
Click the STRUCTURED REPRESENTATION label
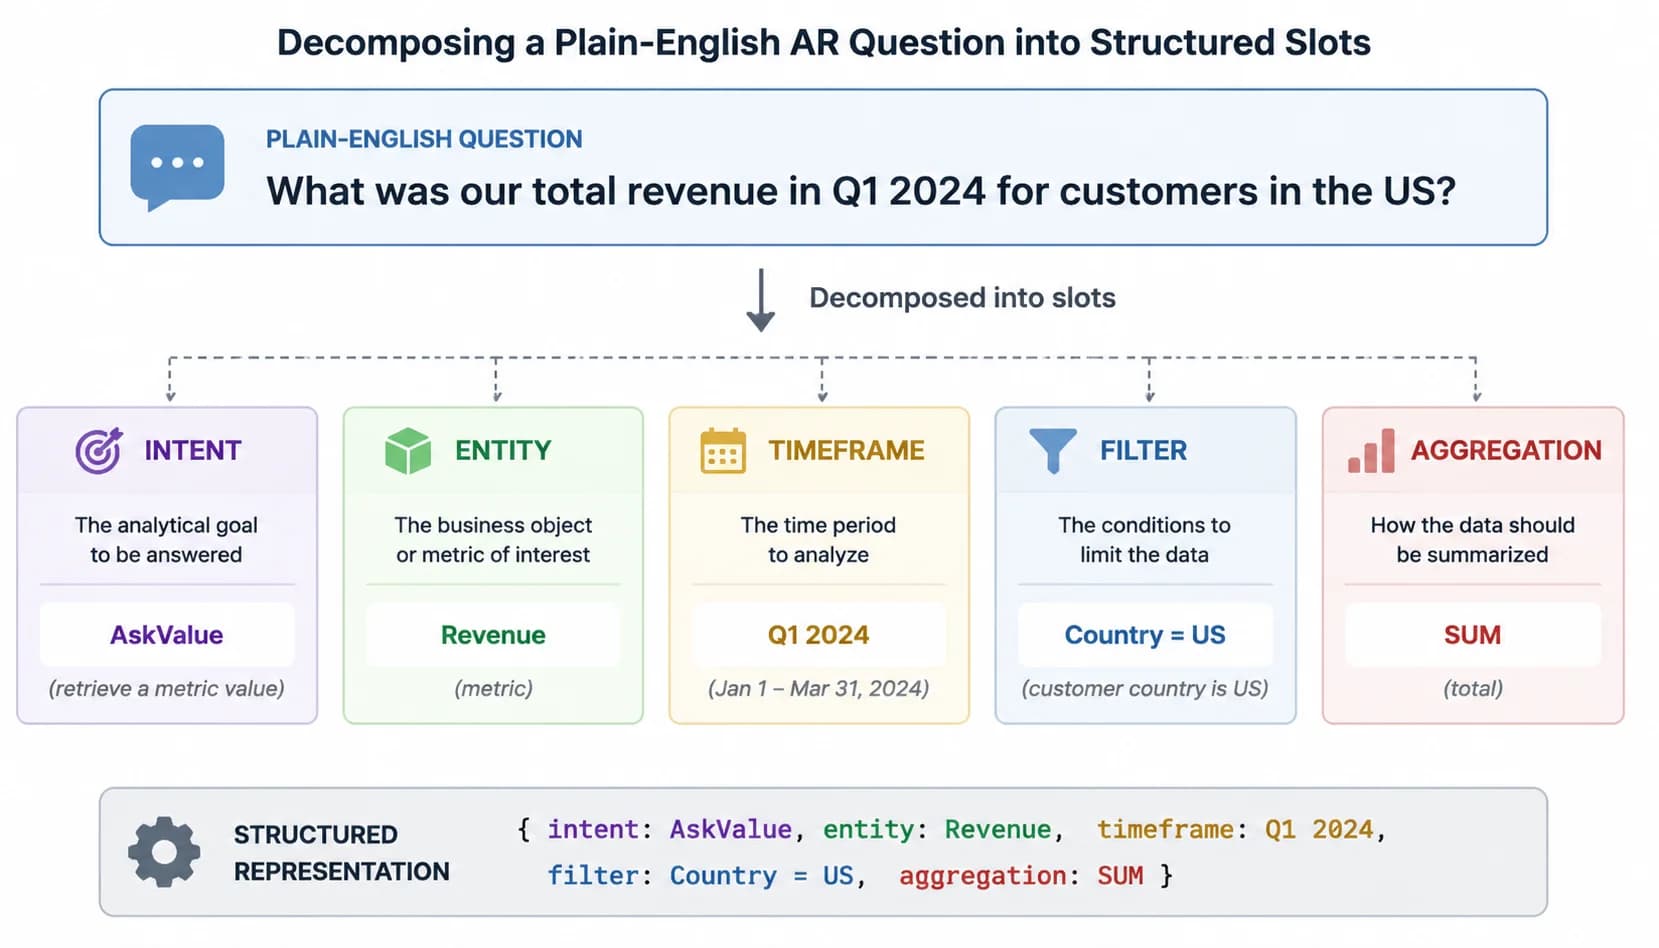point(341,853)
